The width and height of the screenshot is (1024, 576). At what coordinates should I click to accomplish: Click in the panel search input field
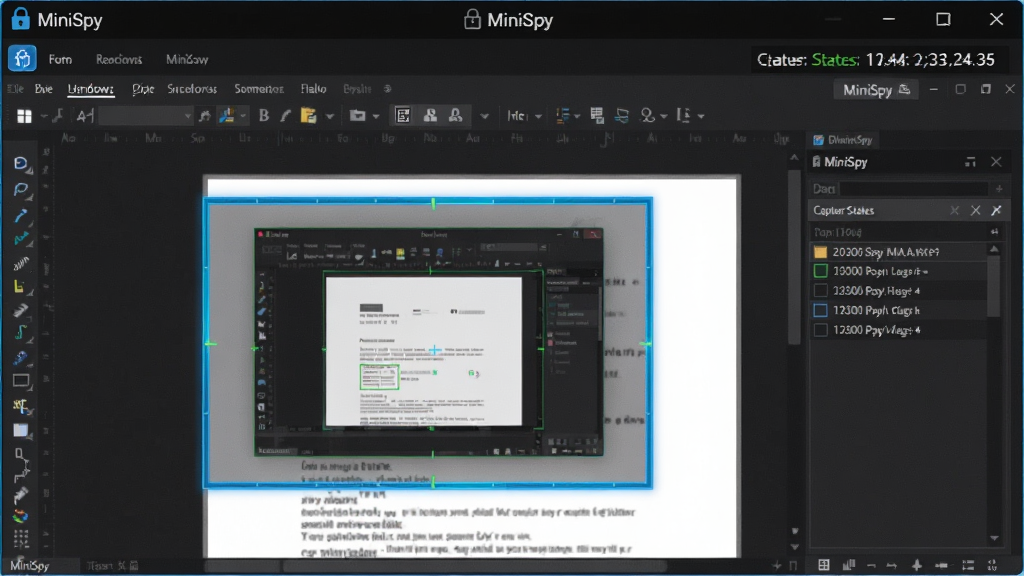click(x=914, y=189)
